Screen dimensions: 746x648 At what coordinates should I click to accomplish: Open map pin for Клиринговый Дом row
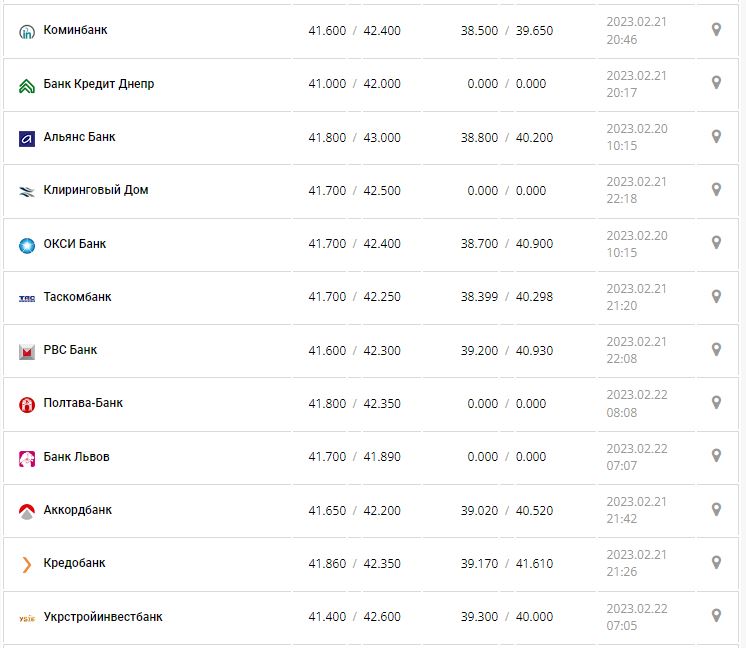716,189
